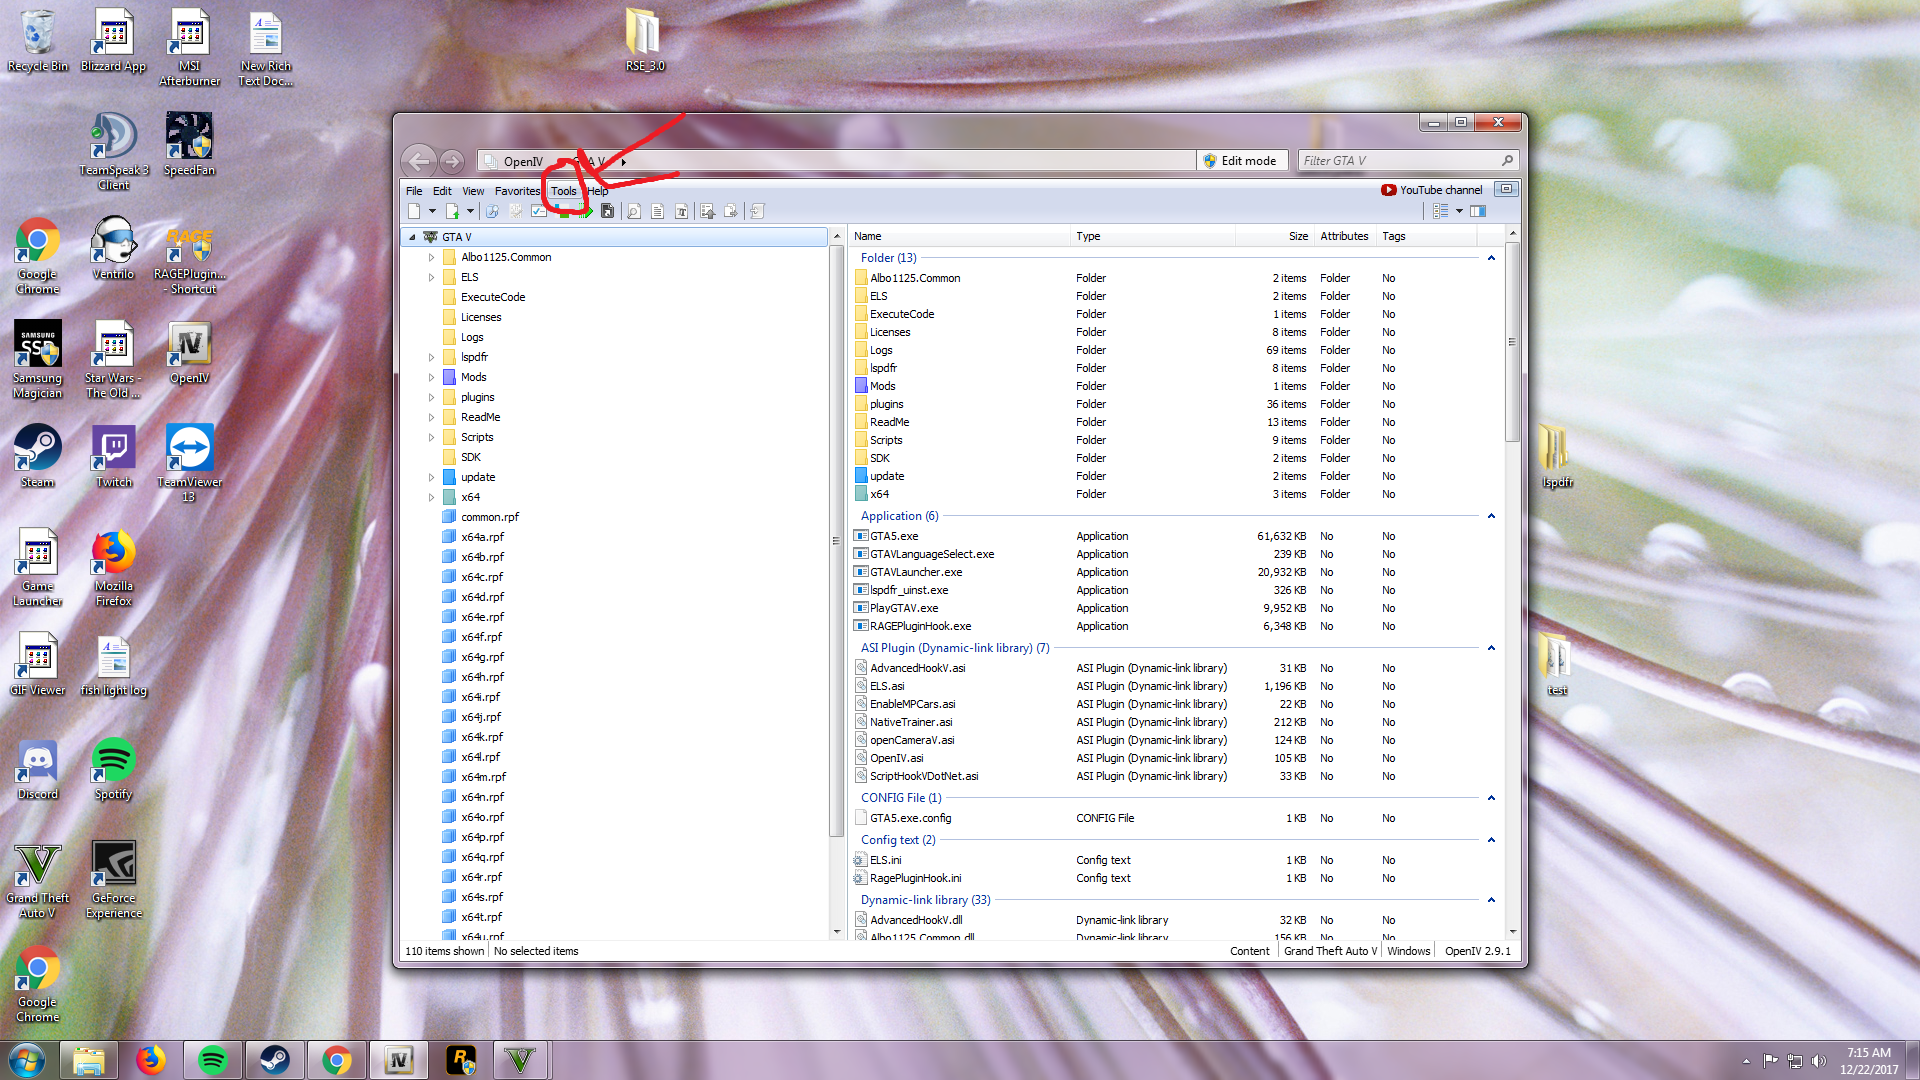
Task: Expand the update folder tree node
Action: [x=432, y=477]
